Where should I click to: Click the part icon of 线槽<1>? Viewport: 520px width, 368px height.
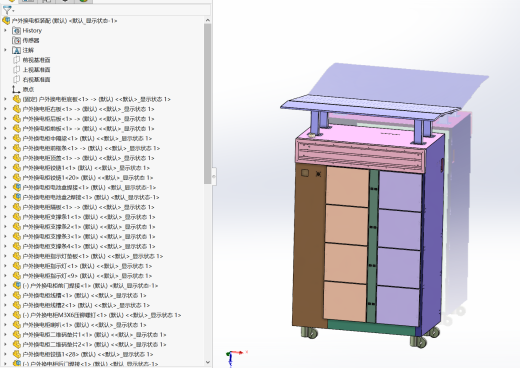[x=17, y=295]
